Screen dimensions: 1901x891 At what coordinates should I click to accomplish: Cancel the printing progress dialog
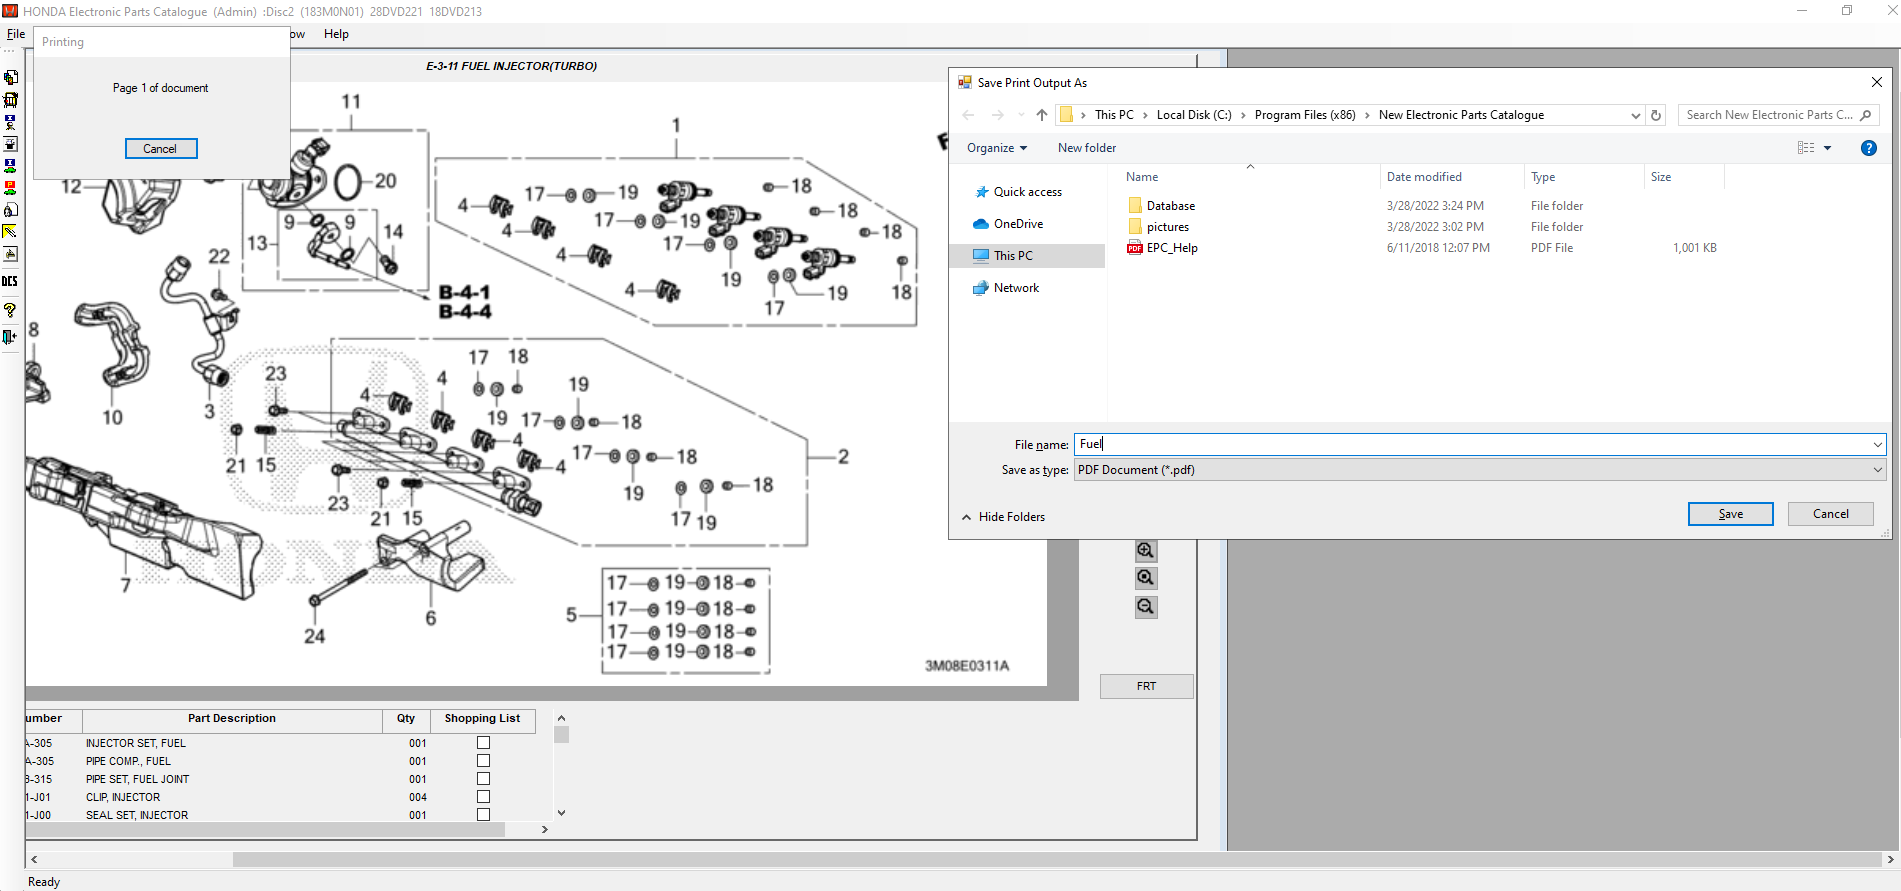pyautogui.click(x=161, y=149)
